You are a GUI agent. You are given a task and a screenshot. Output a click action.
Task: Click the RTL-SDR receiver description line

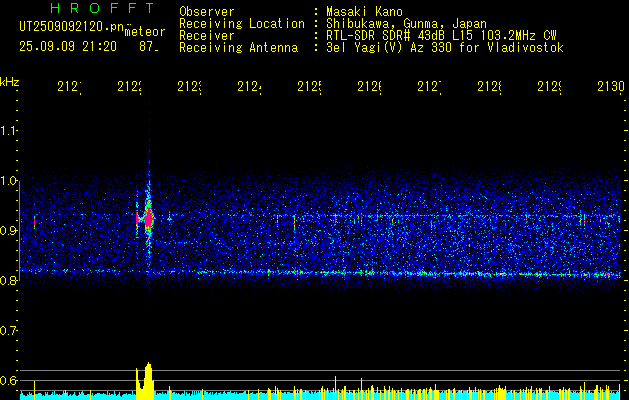pyautogui.click(x=441, y=36)
